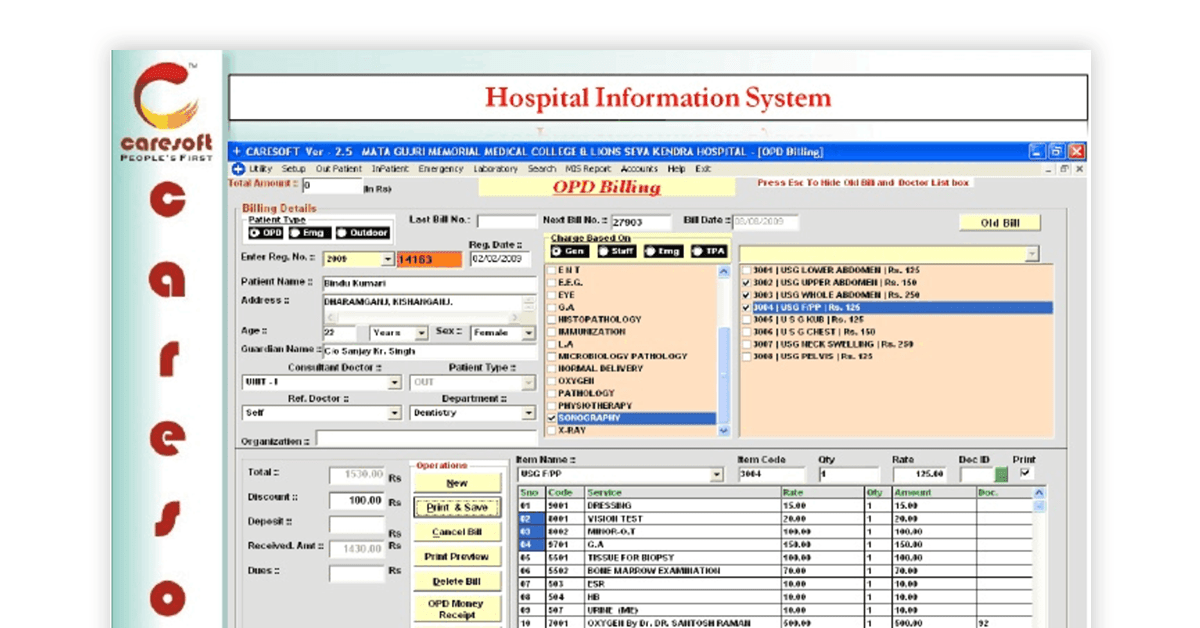
Task: Click the Old Bill button
Action: (1001, 223)
